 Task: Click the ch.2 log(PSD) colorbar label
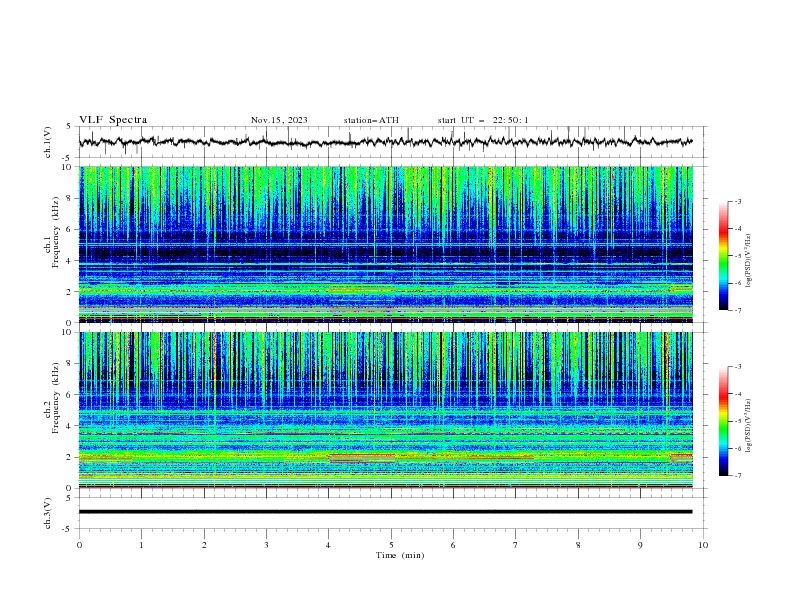[749, 426]
